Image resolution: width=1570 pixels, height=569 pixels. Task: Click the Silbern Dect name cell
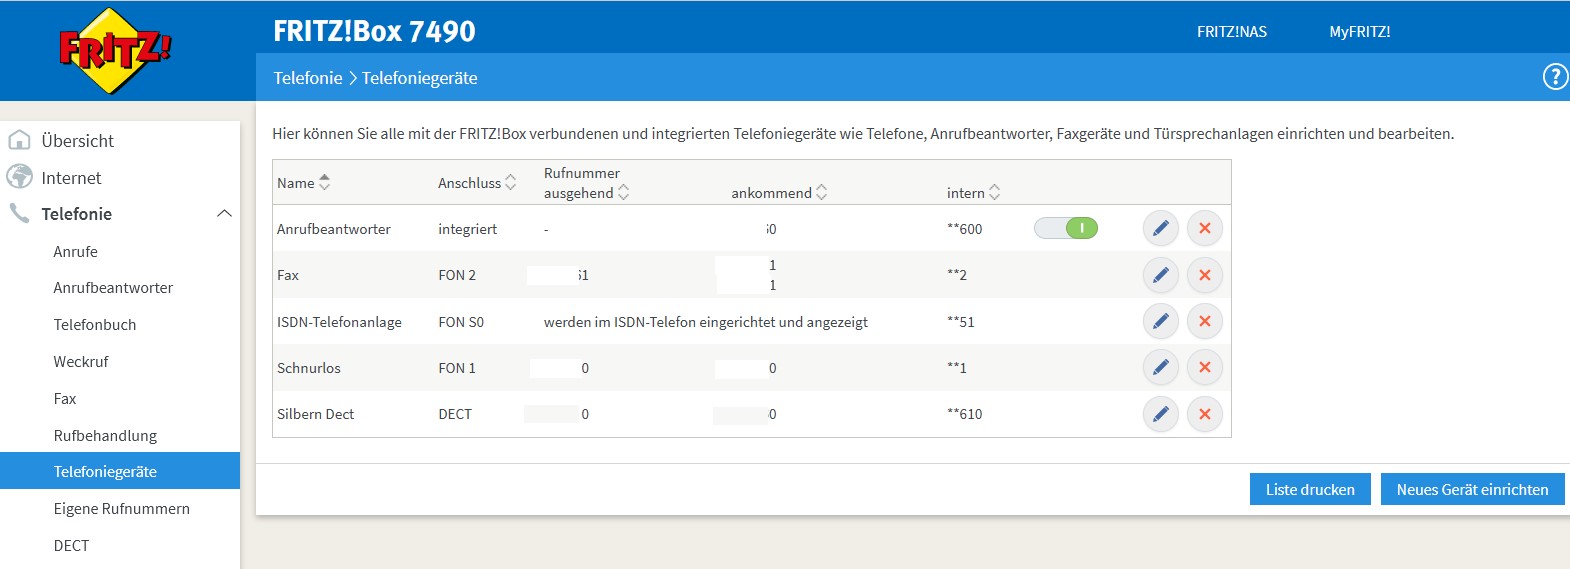315,414
